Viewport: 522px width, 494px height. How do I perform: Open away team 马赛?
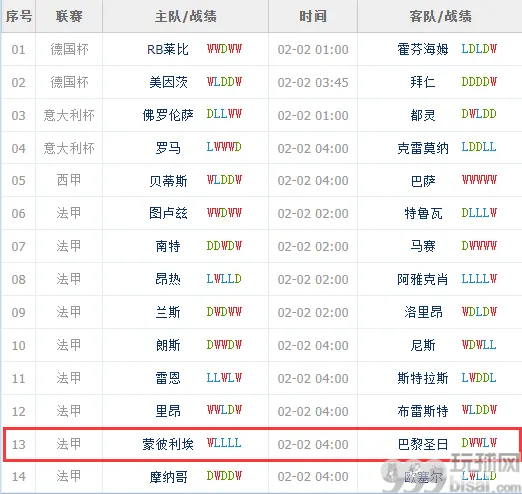click(x=423, y=246)
